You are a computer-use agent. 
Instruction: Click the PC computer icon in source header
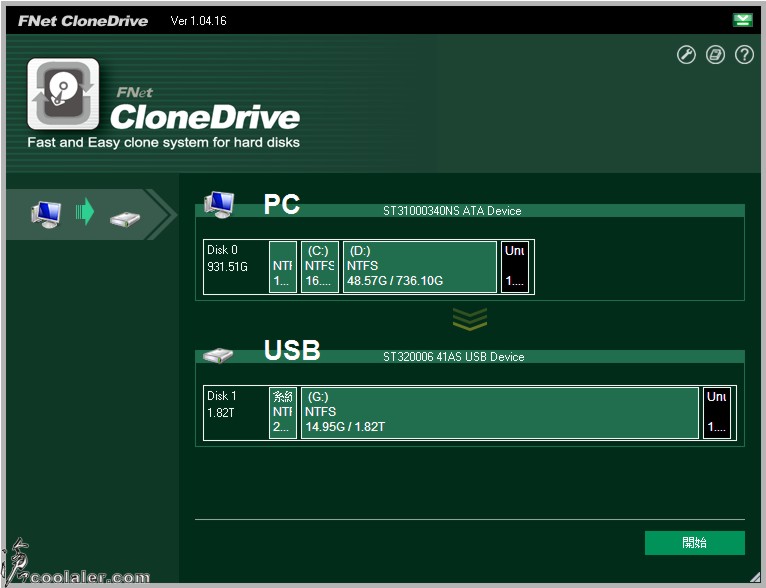click(219, 205)
